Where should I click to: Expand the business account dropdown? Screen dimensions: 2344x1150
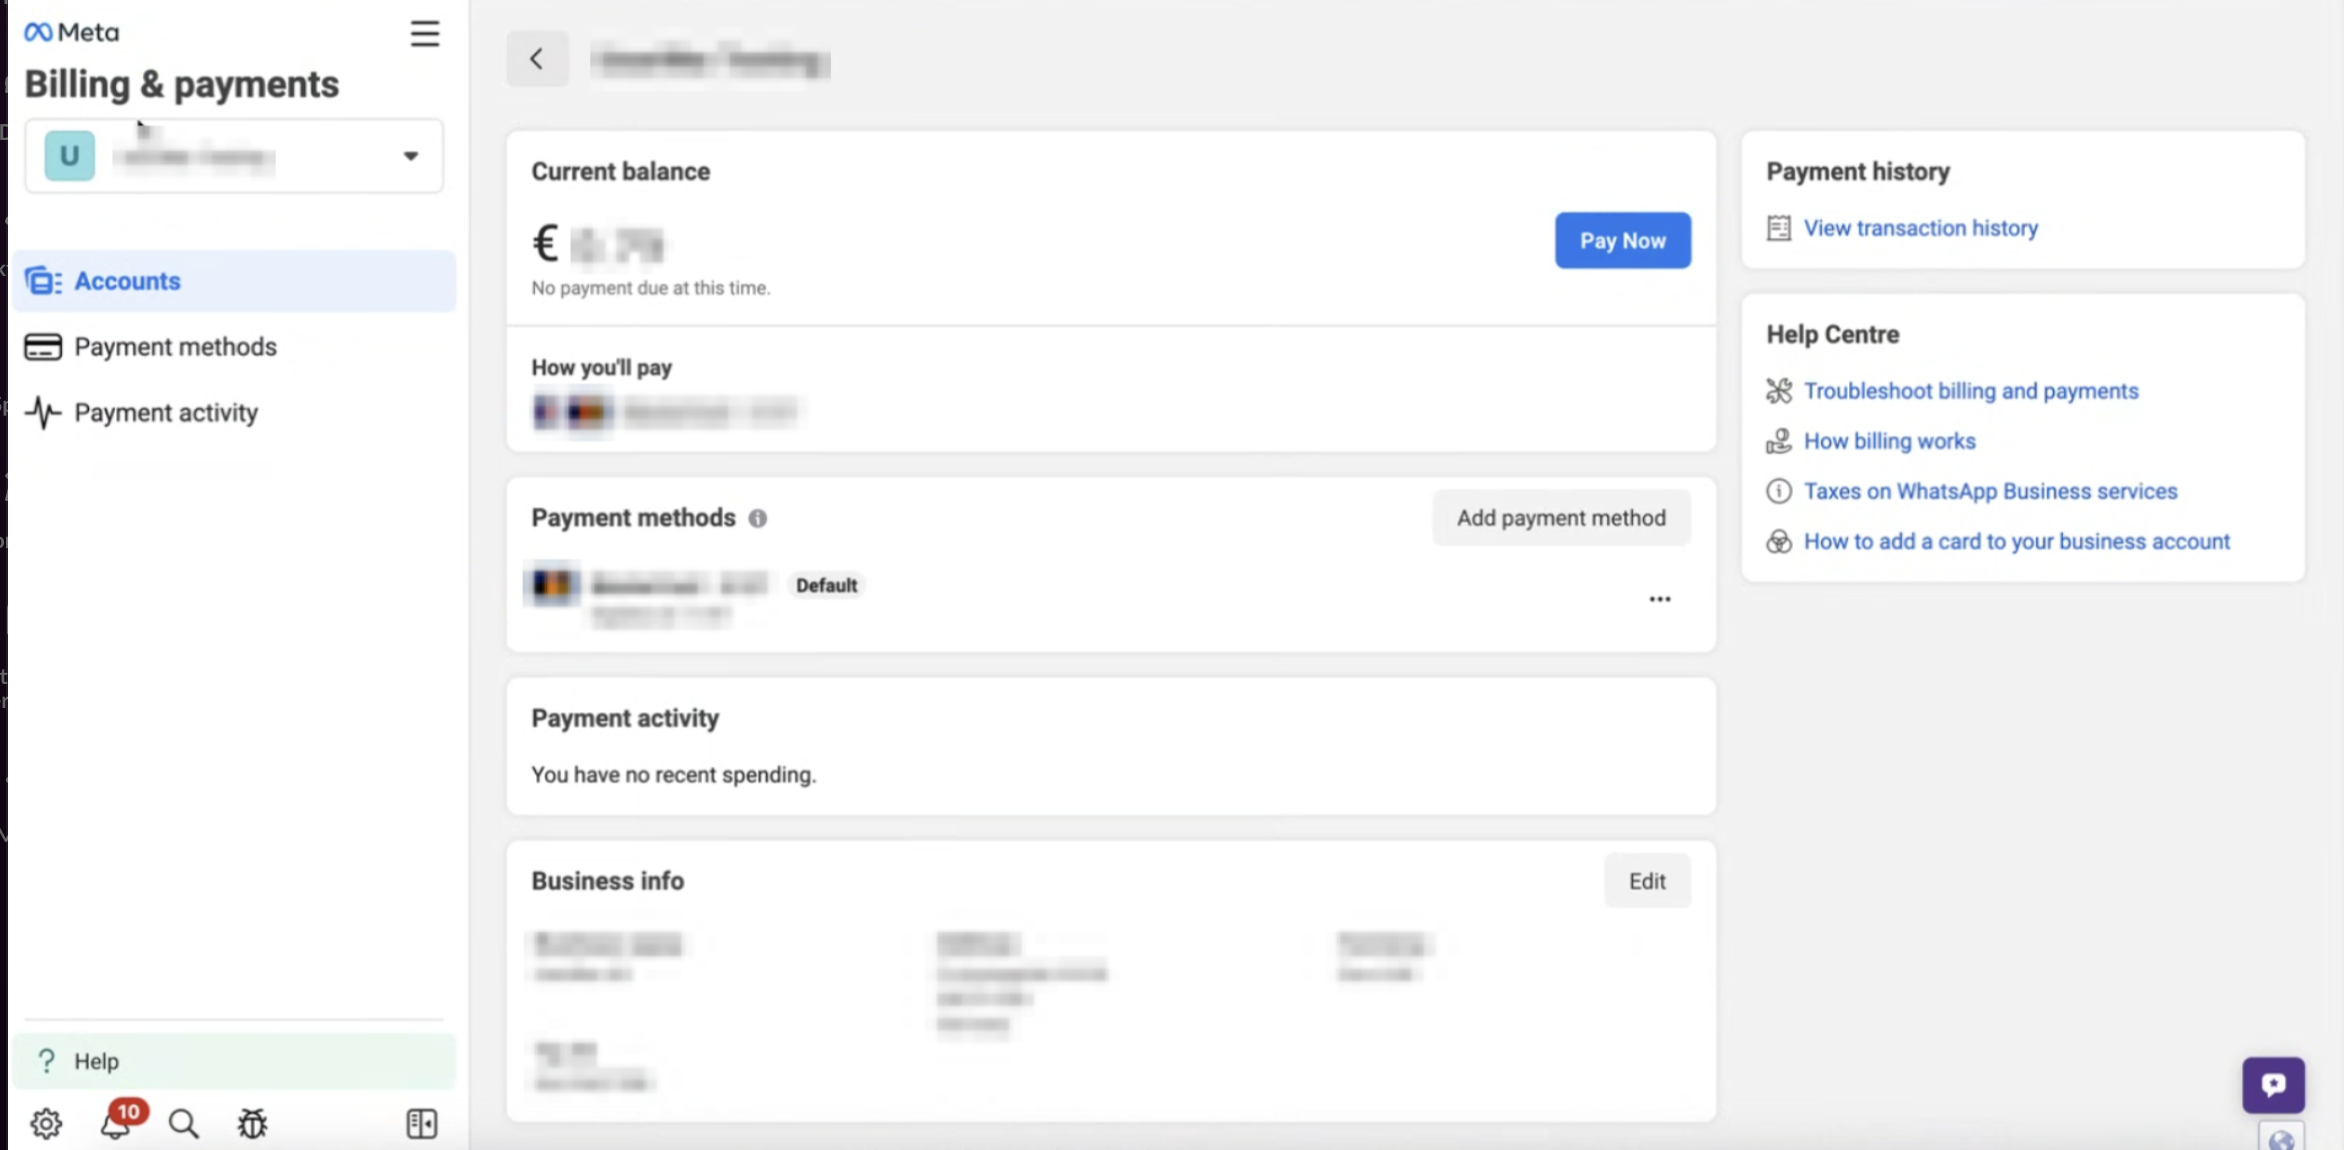coord(410,156)
